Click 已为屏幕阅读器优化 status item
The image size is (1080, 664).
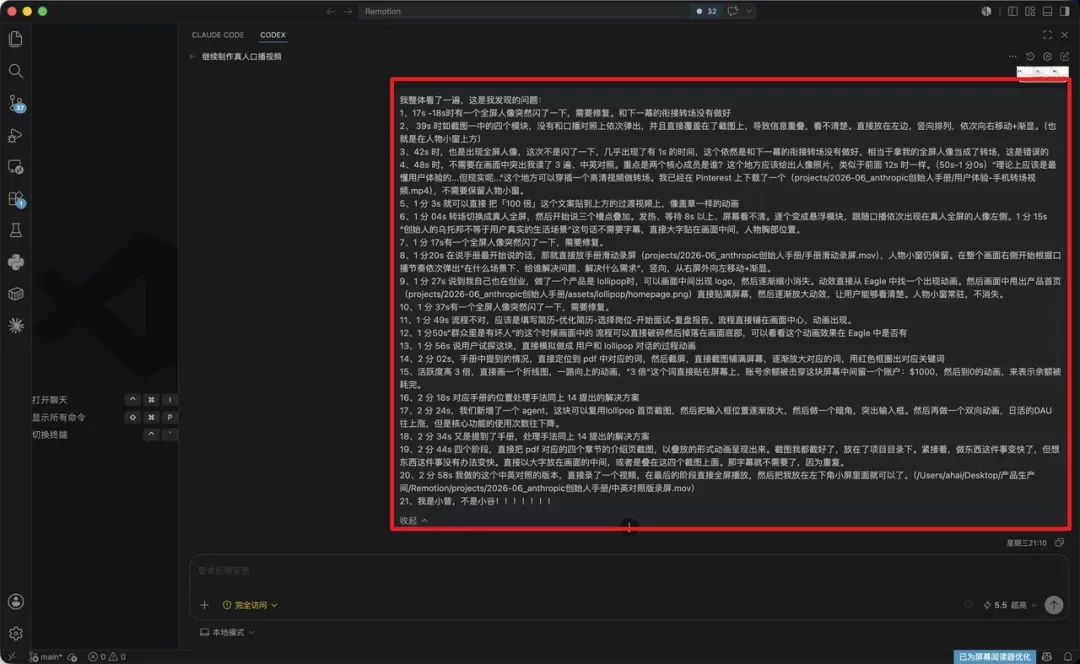pyautogui.click(x=994, y=657)
